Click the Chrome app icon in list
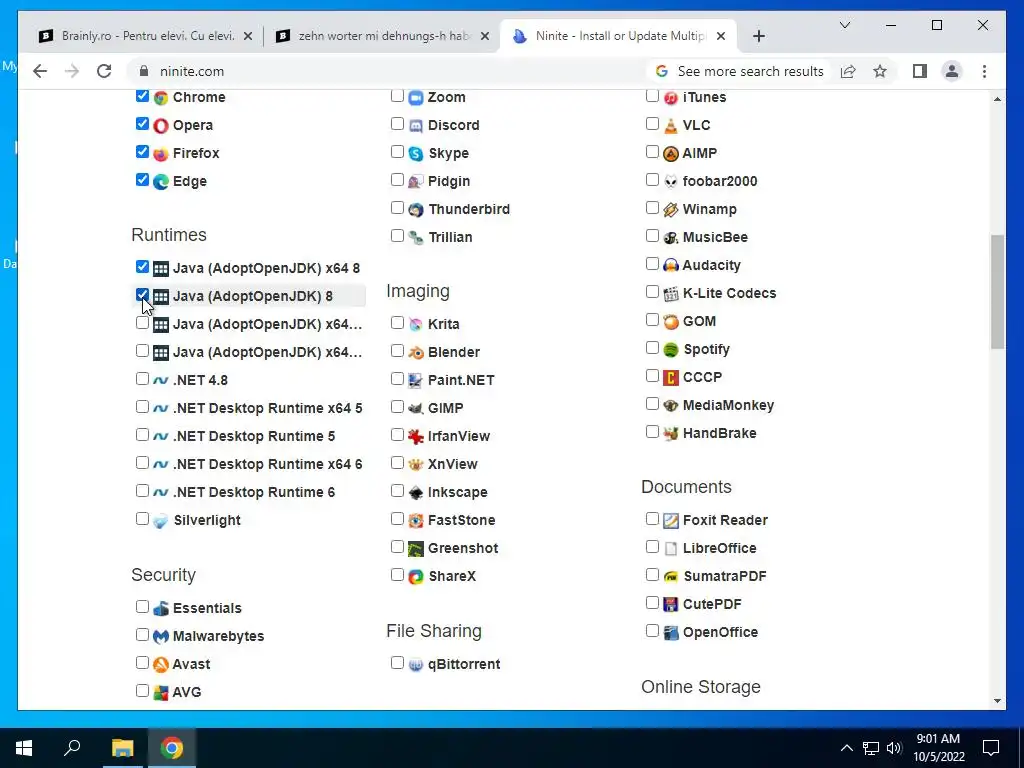This screenshot has height=768, width=1024. coord(161,98)
